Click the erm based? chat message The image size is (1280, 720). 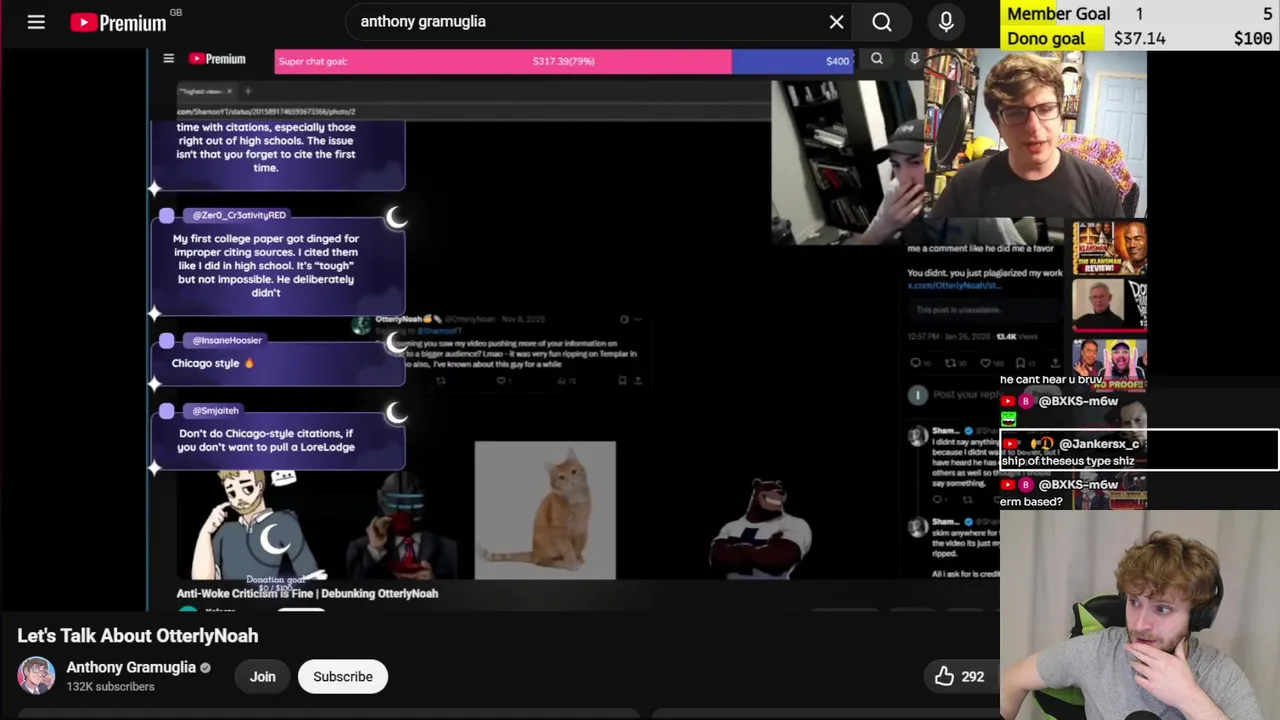click(x=1031, y=502)
